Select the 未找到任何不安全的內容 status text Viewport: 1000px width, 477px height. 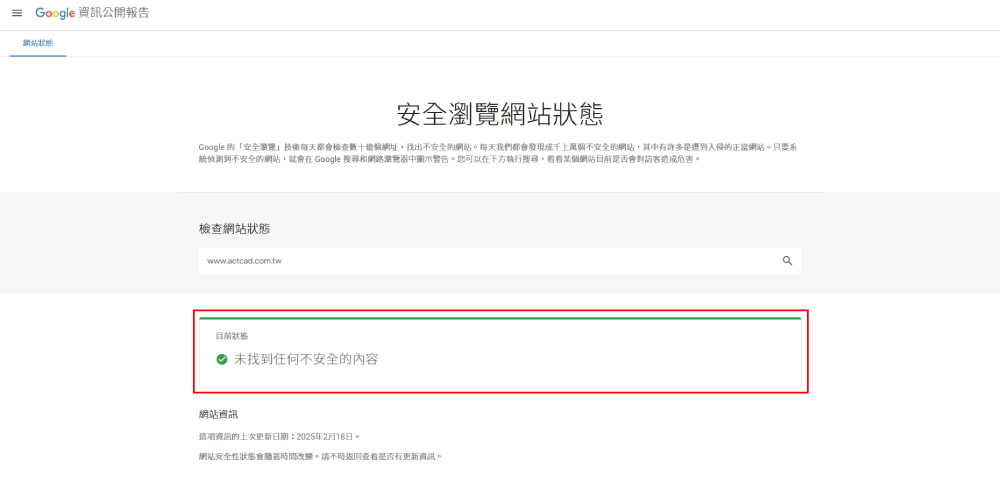[x=306, y=360]
